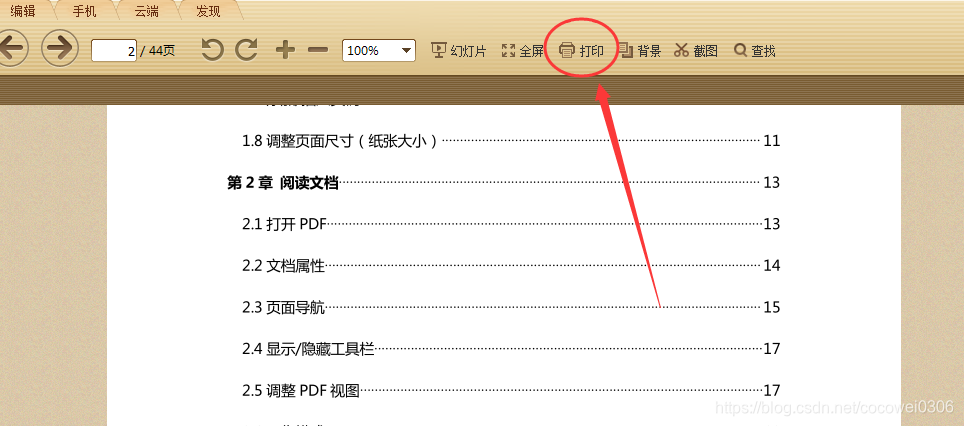
Task: Click page number 15 for 页面导航
Action: coord(772,307)
